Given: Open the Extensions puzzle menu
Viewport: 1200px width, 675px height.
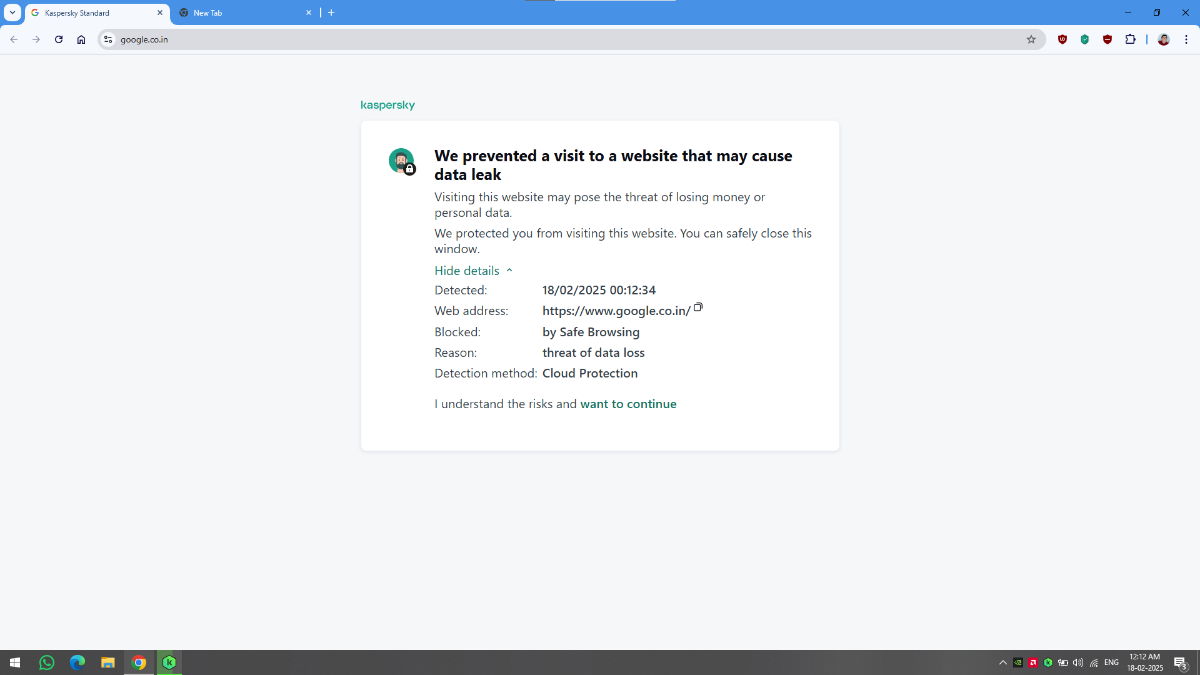Looking at the screenshot, I should point(1130,39).
